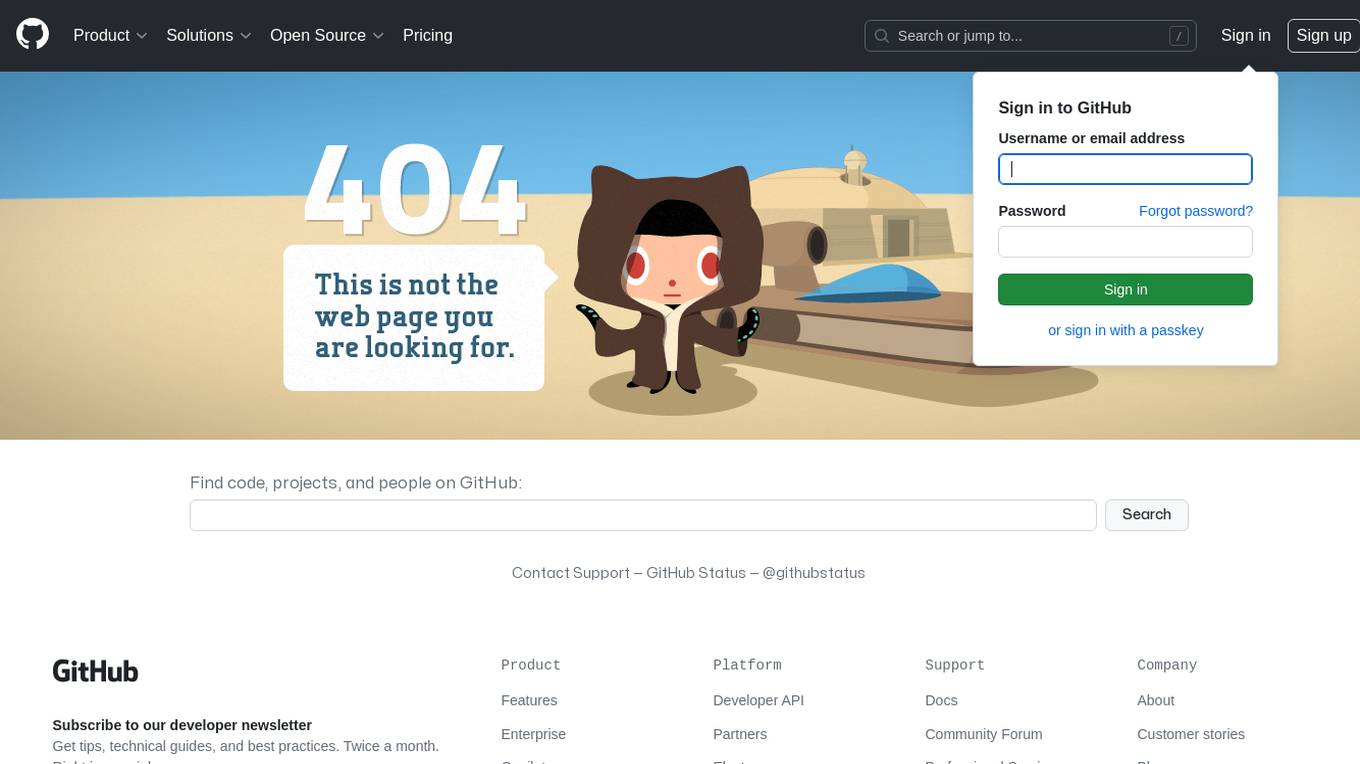Open Developer API footer link
Screen dimensions: 1360x764
(758, 700)
